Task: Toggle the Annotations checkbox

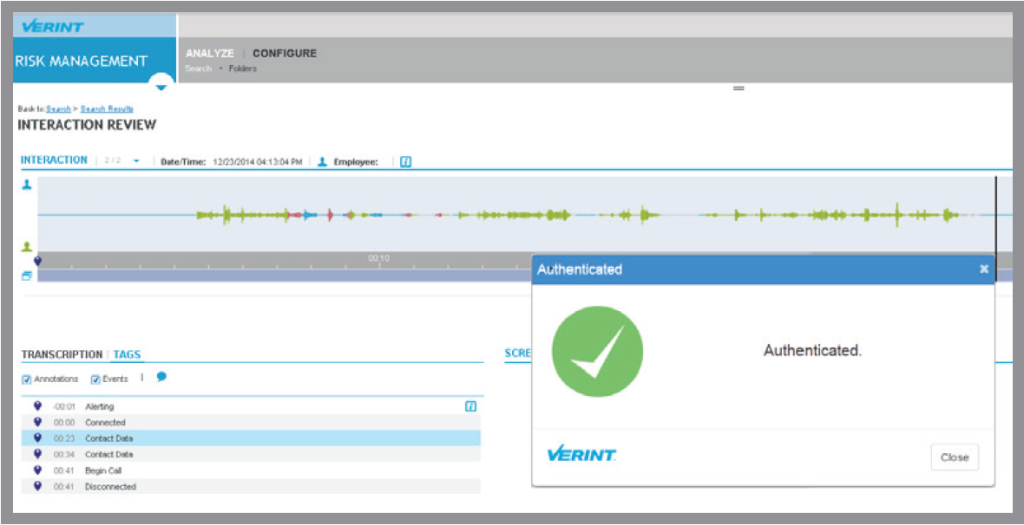Action: tap(27, 379)
